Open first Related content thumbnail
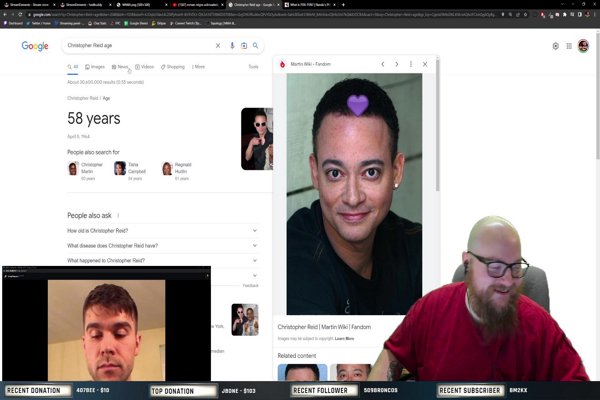 302,372
